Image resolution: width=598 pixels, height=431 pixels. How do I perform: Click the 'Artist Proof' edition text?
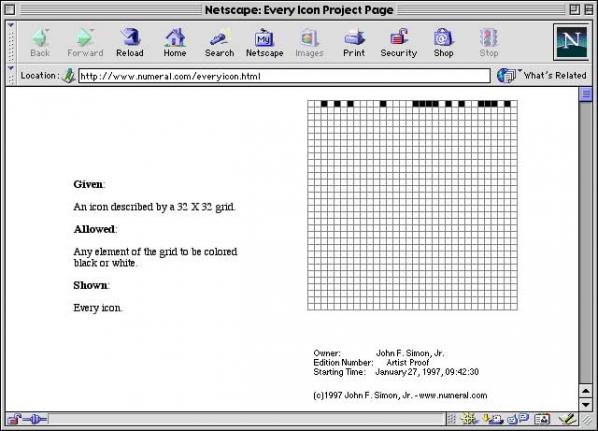[408, 362]
